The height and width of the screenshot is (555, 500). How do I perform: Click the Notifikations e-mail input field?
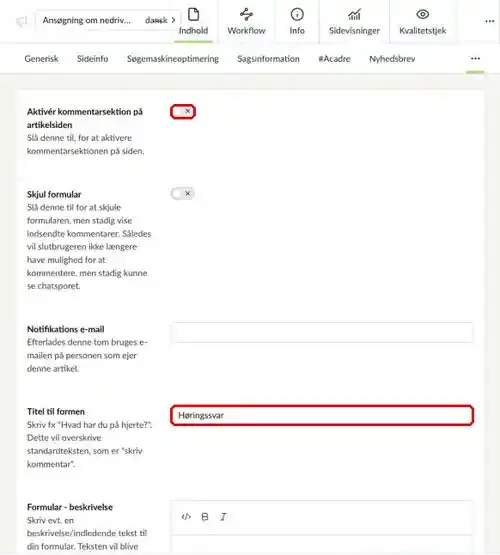tap(322, 332)
